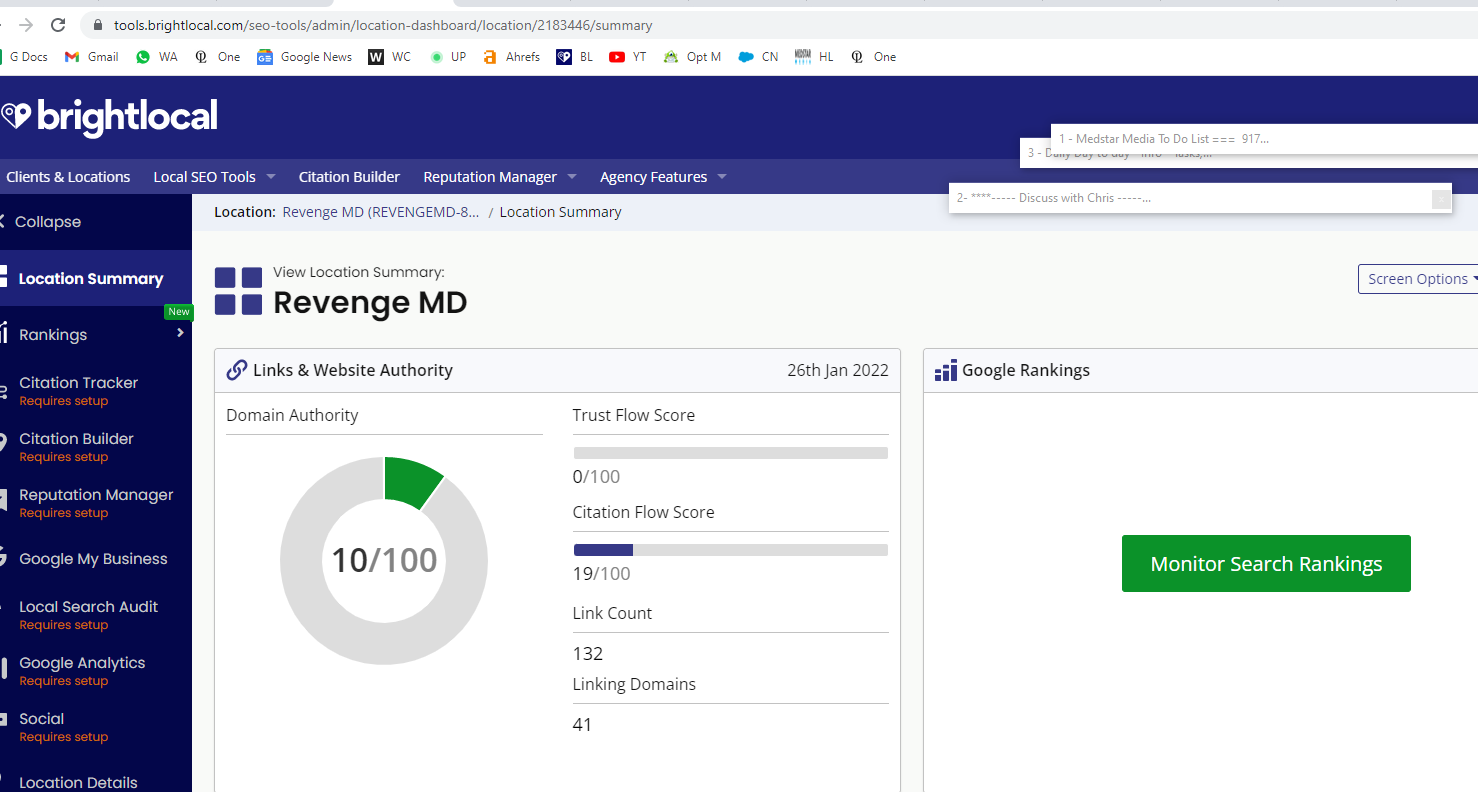Open the Google News bookmark
This screenshot has width=1478, height=792.
[304, 57]
